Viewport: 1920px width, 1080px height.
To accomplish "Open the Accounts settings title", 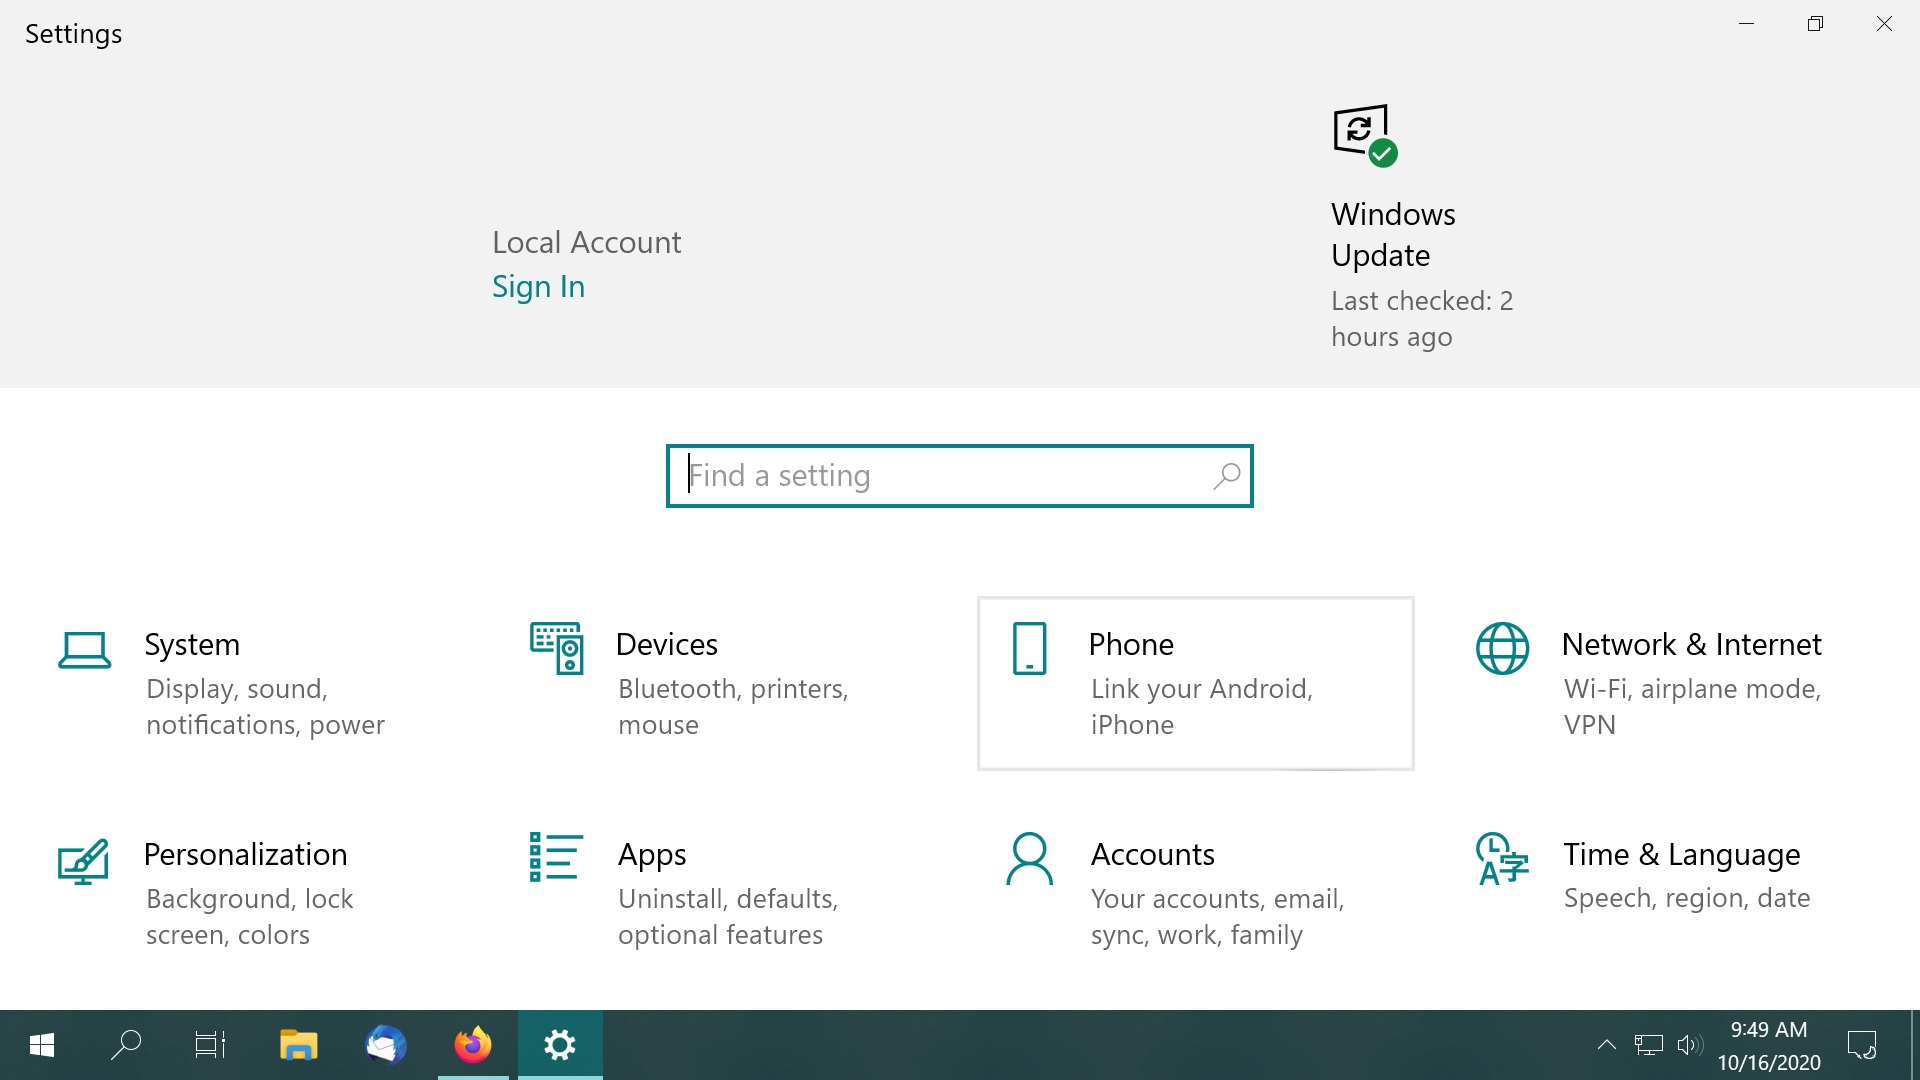I will pos(1152,854).
